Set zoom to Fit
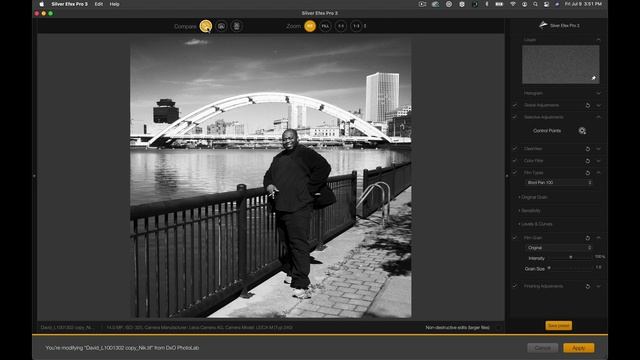Image resolution: width=640 pixels, height=360 pixels. tap(310, 26)
